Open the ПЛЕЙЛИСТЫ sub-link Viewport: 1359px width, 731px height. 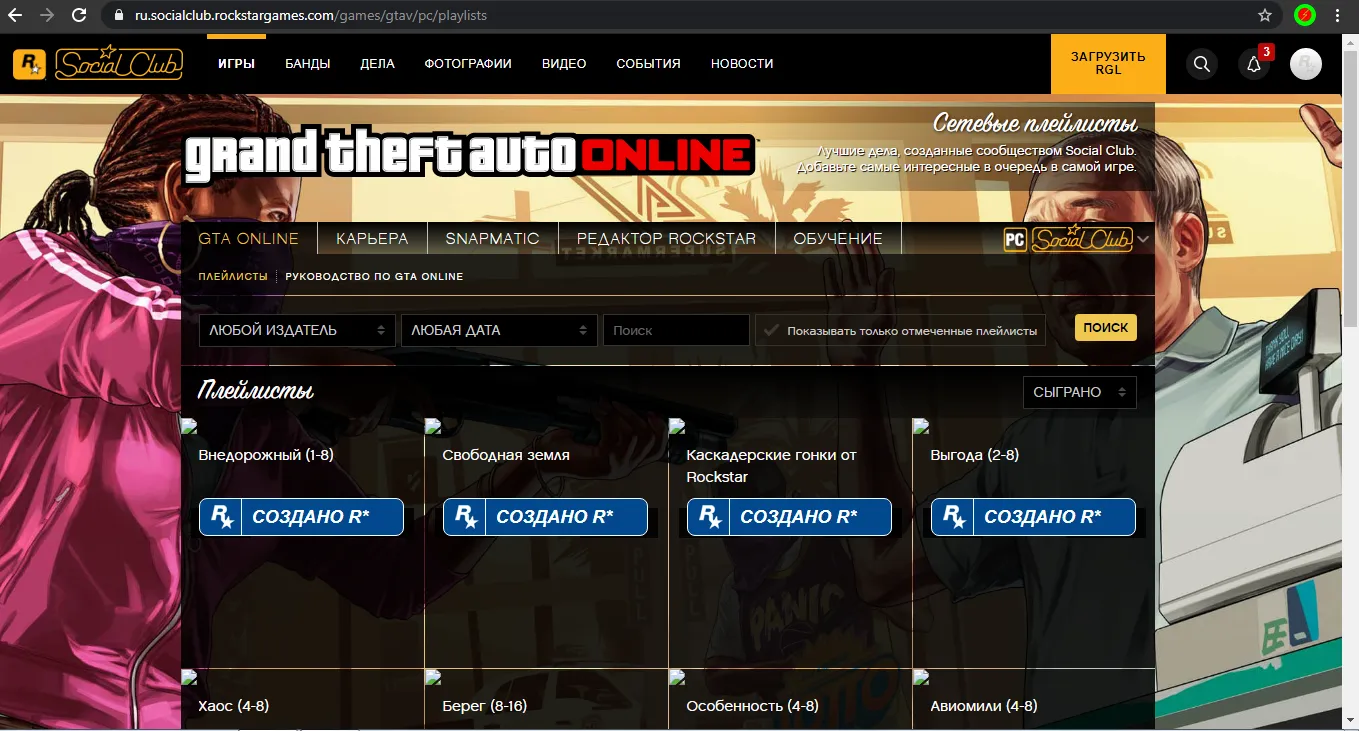pos(233,276)
